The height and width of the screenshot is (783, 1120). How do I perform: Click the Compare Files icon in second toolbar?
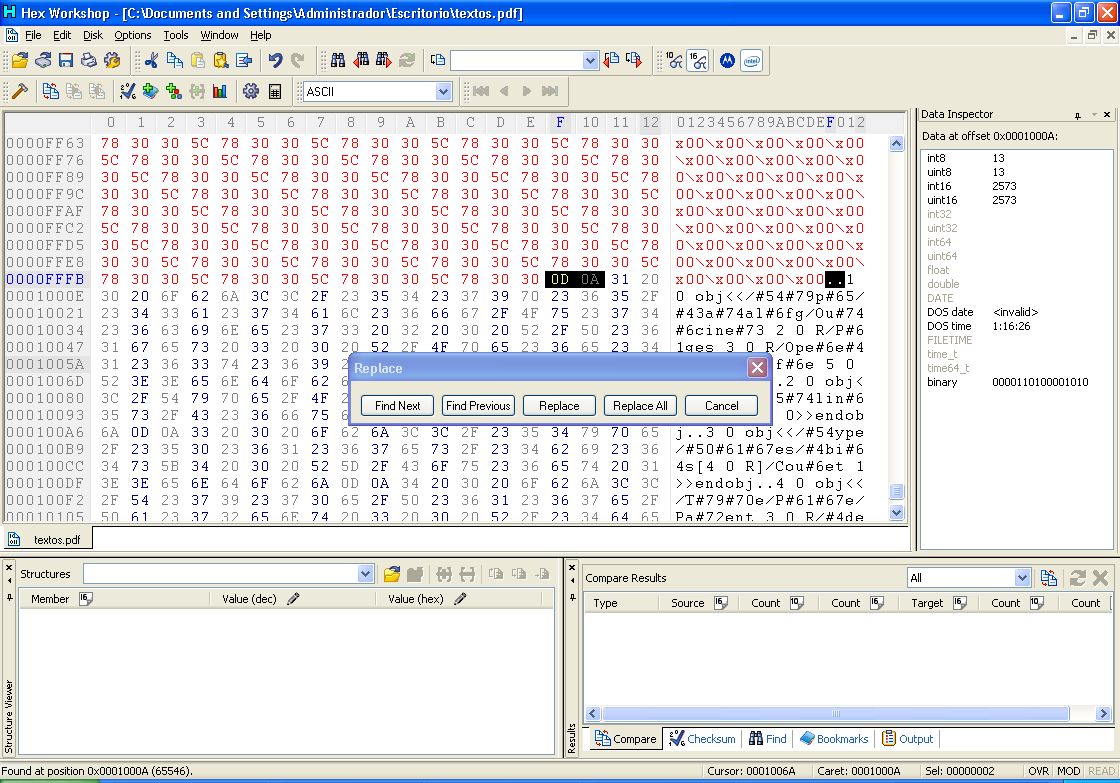(50, 91)
